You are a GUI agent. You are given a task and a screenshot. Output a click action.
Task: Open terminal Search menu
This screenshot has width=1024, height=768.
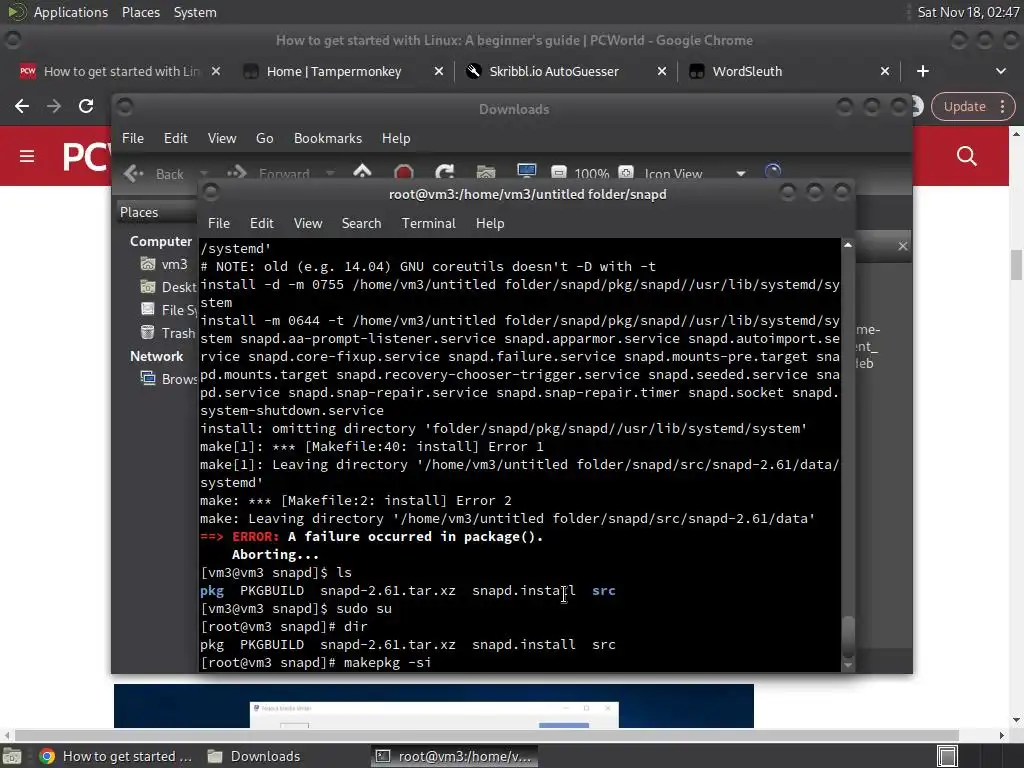tap(361, 223)
